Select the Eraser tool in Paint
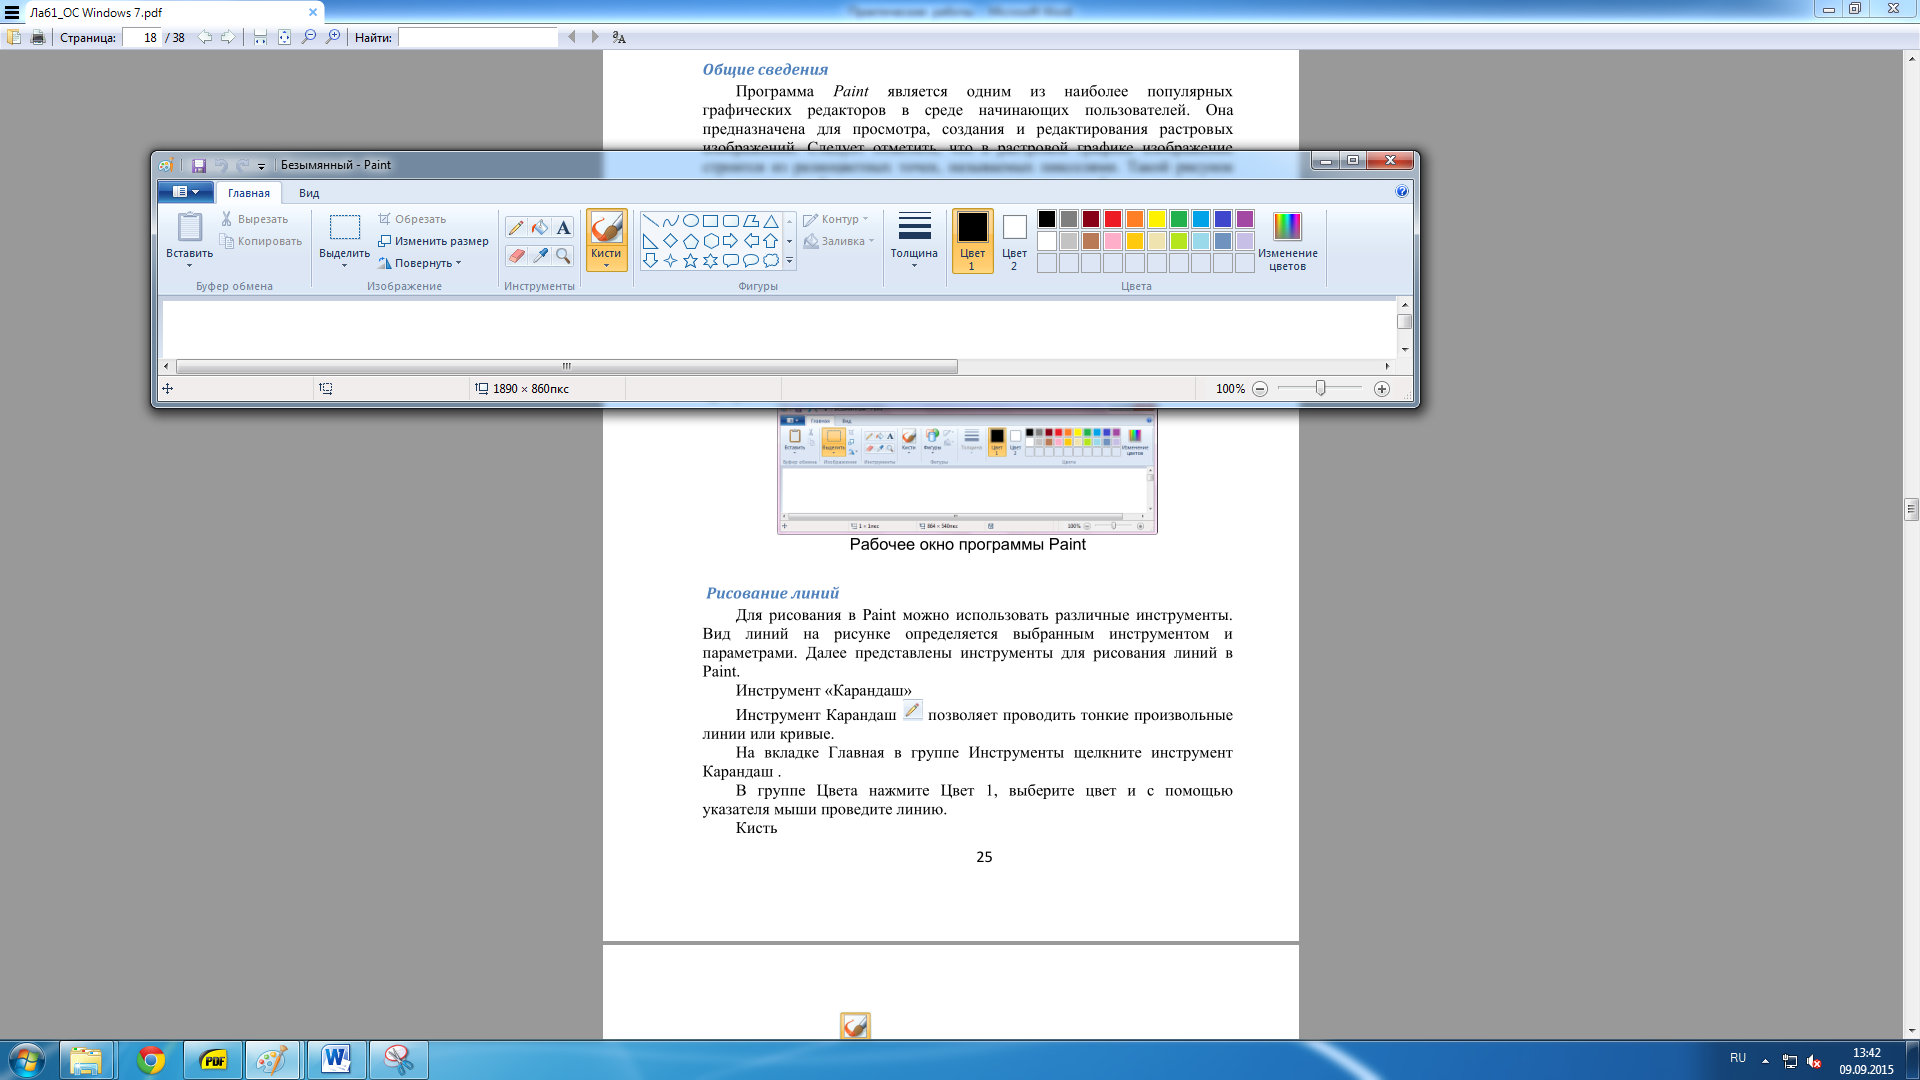The image size is (1920, 1080). 516,256
